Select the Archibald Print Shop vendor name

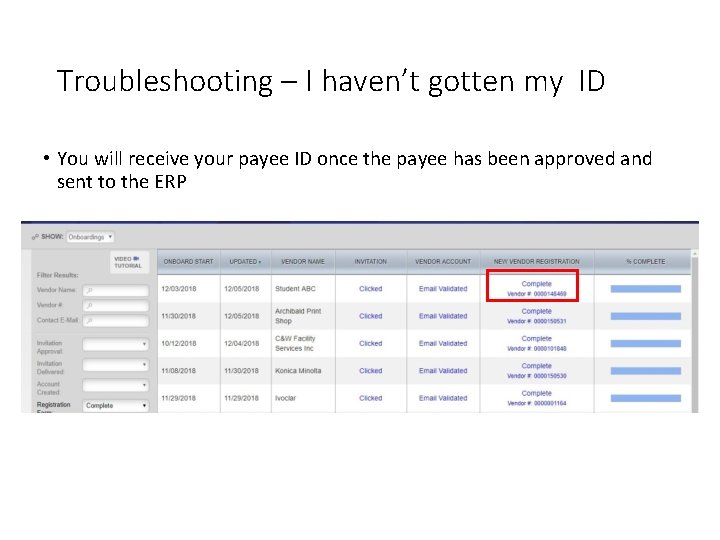[298, 316]
